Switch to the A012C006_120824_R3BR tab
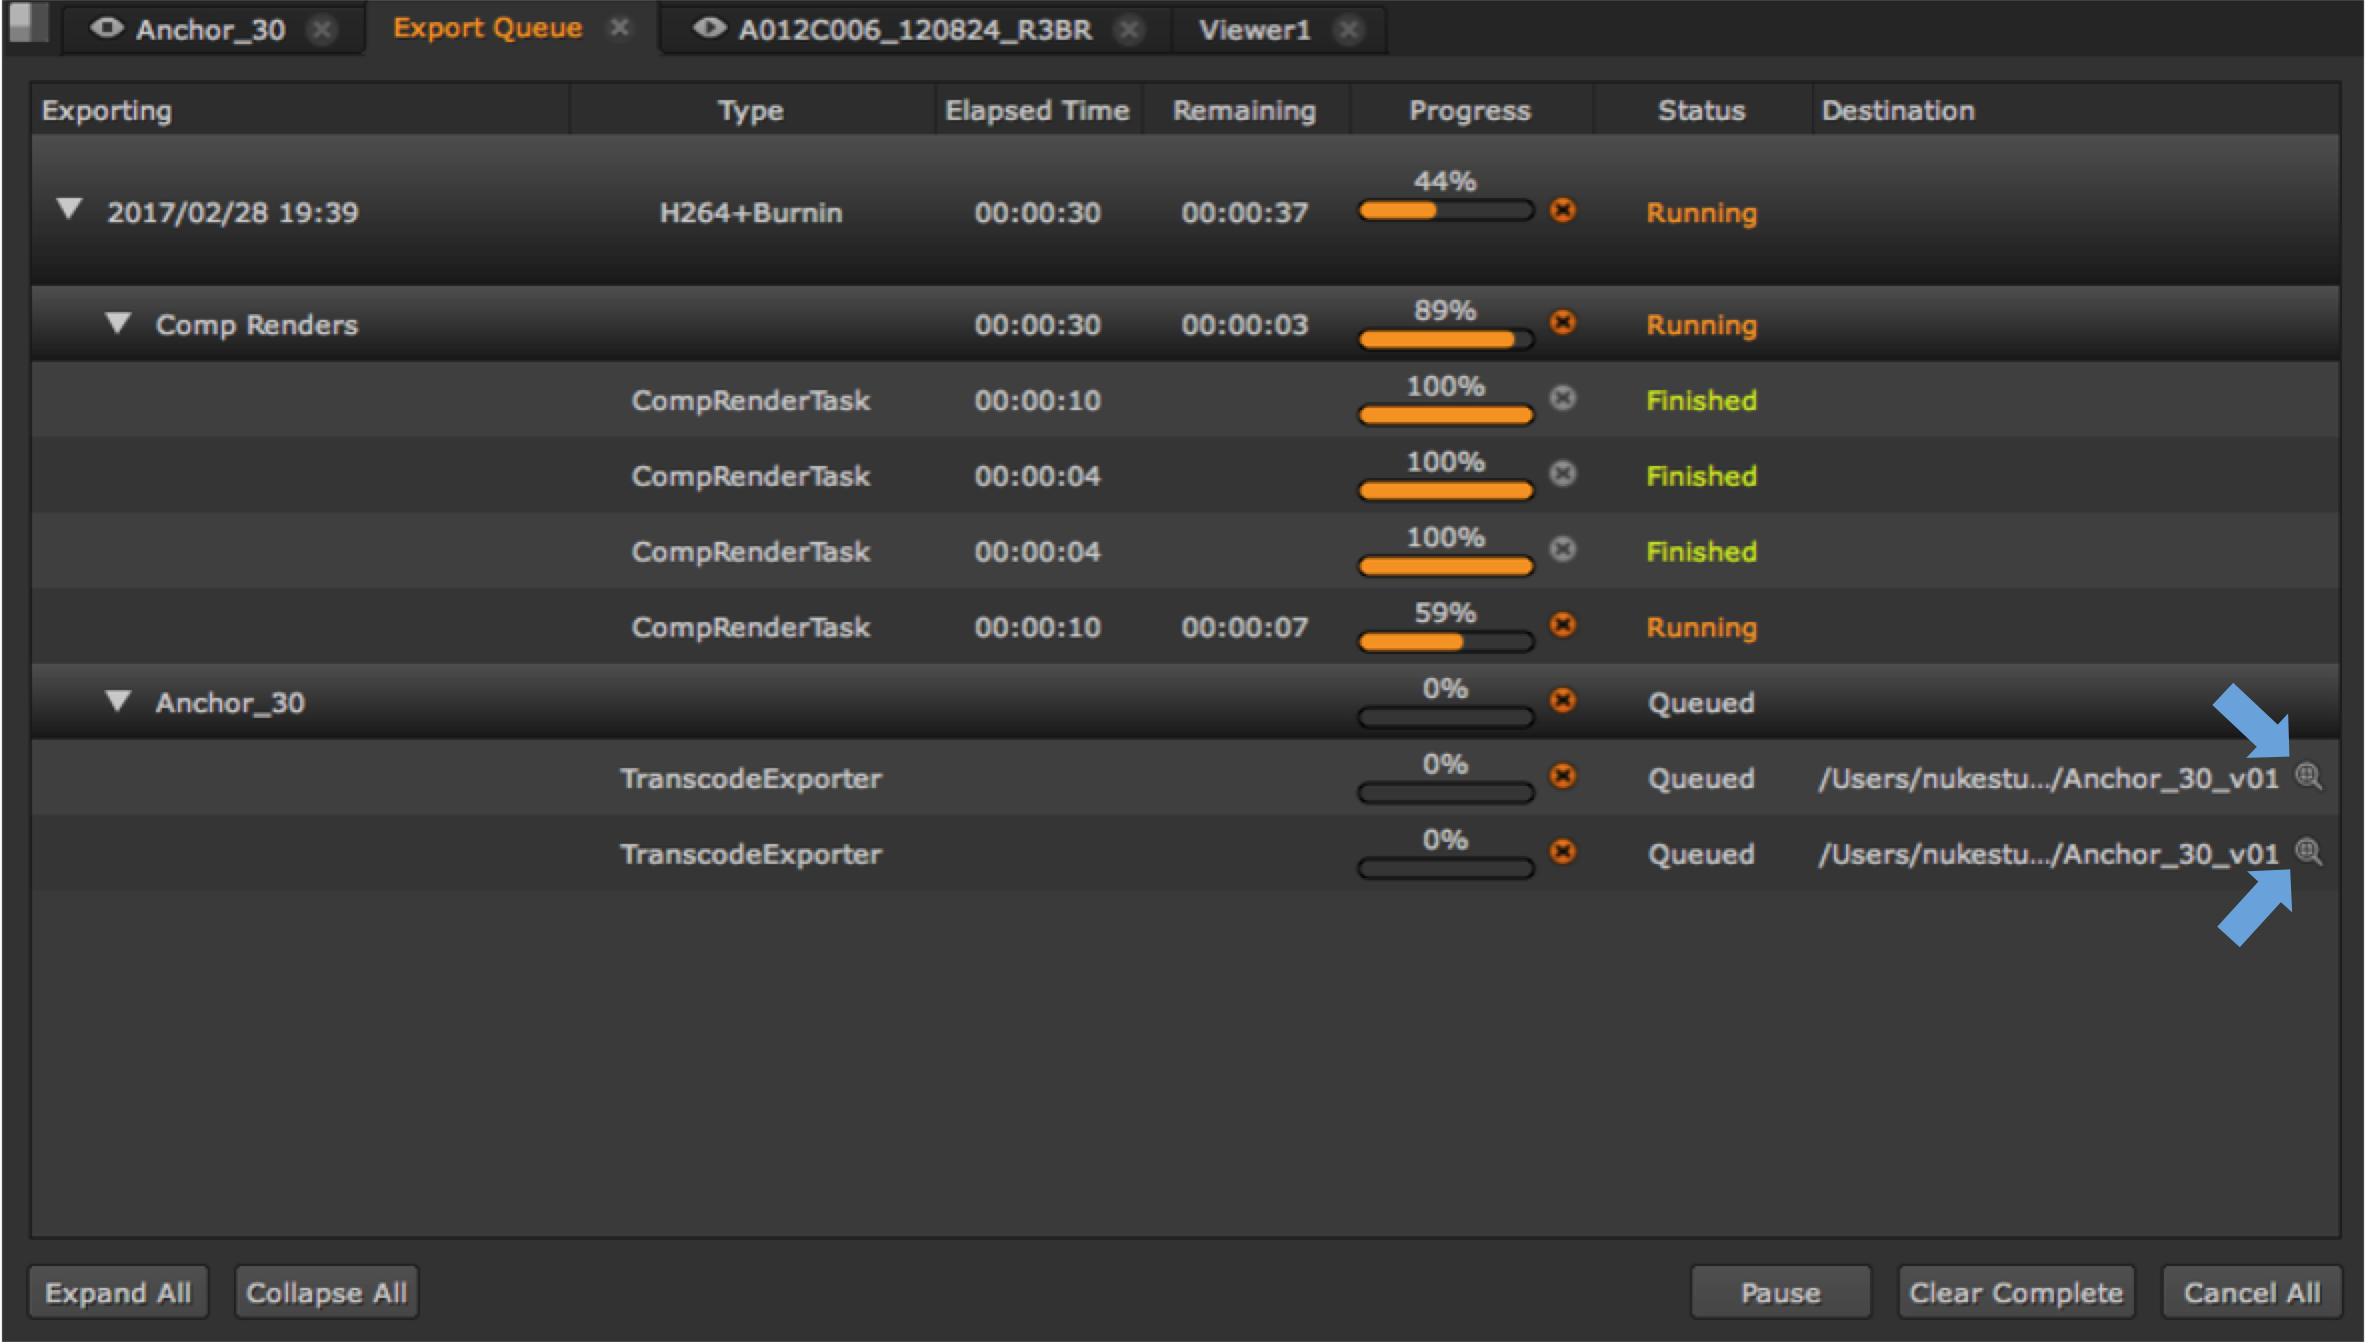The height and width of the screenshot is (1344, 2368). tap(914, 30)
